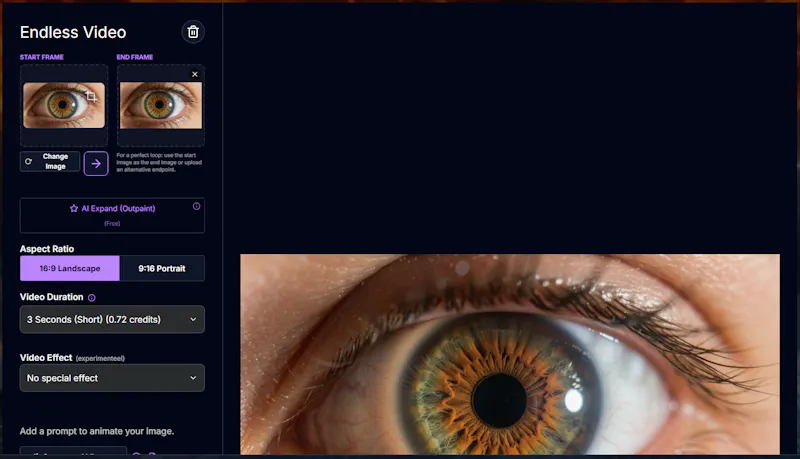The image size is (800, 459).
Task: Click 'Add a prompt to animate your image' text
Action: click(x=97, y=431)
